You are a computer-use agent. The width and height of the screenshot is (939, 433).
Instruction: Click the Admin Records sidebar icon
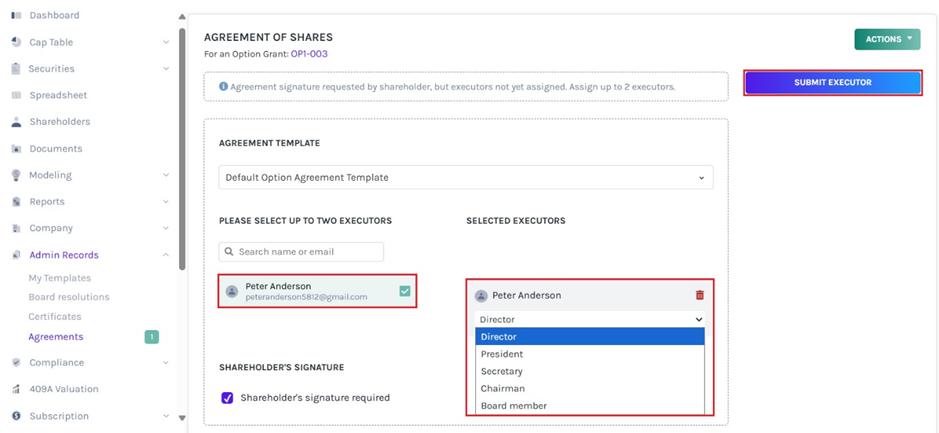pos(16,255)
